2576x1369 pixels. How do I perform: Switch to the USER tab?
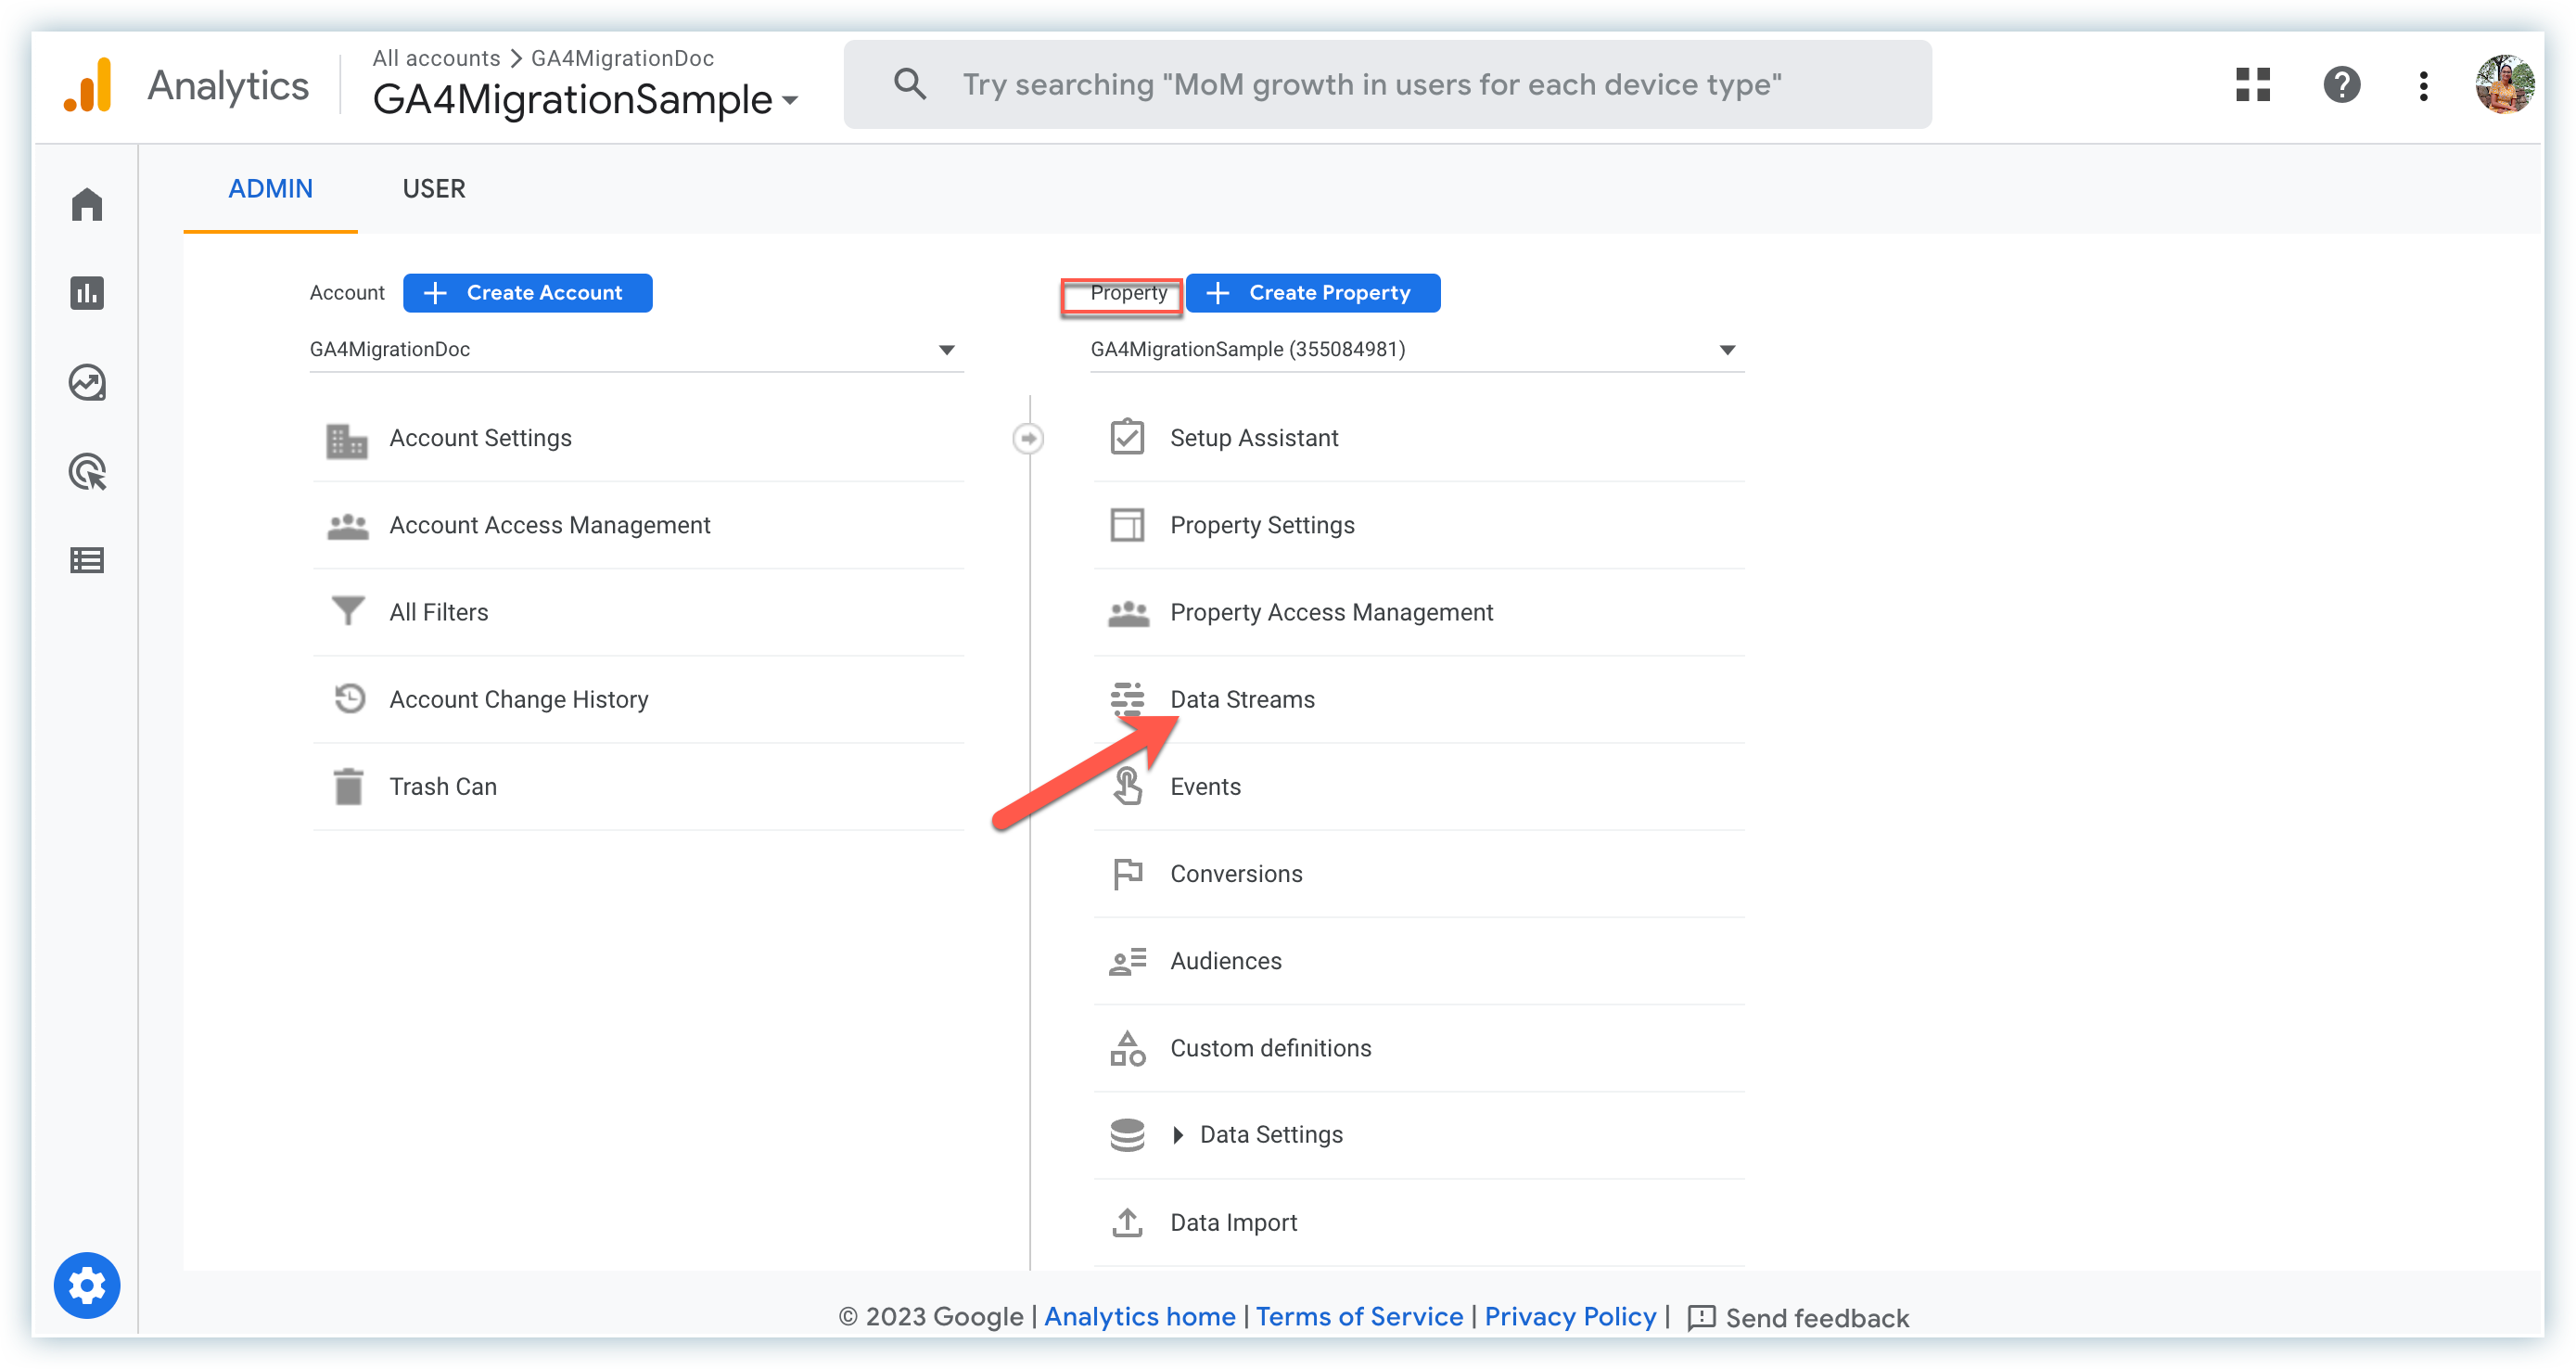pos(434,189)
